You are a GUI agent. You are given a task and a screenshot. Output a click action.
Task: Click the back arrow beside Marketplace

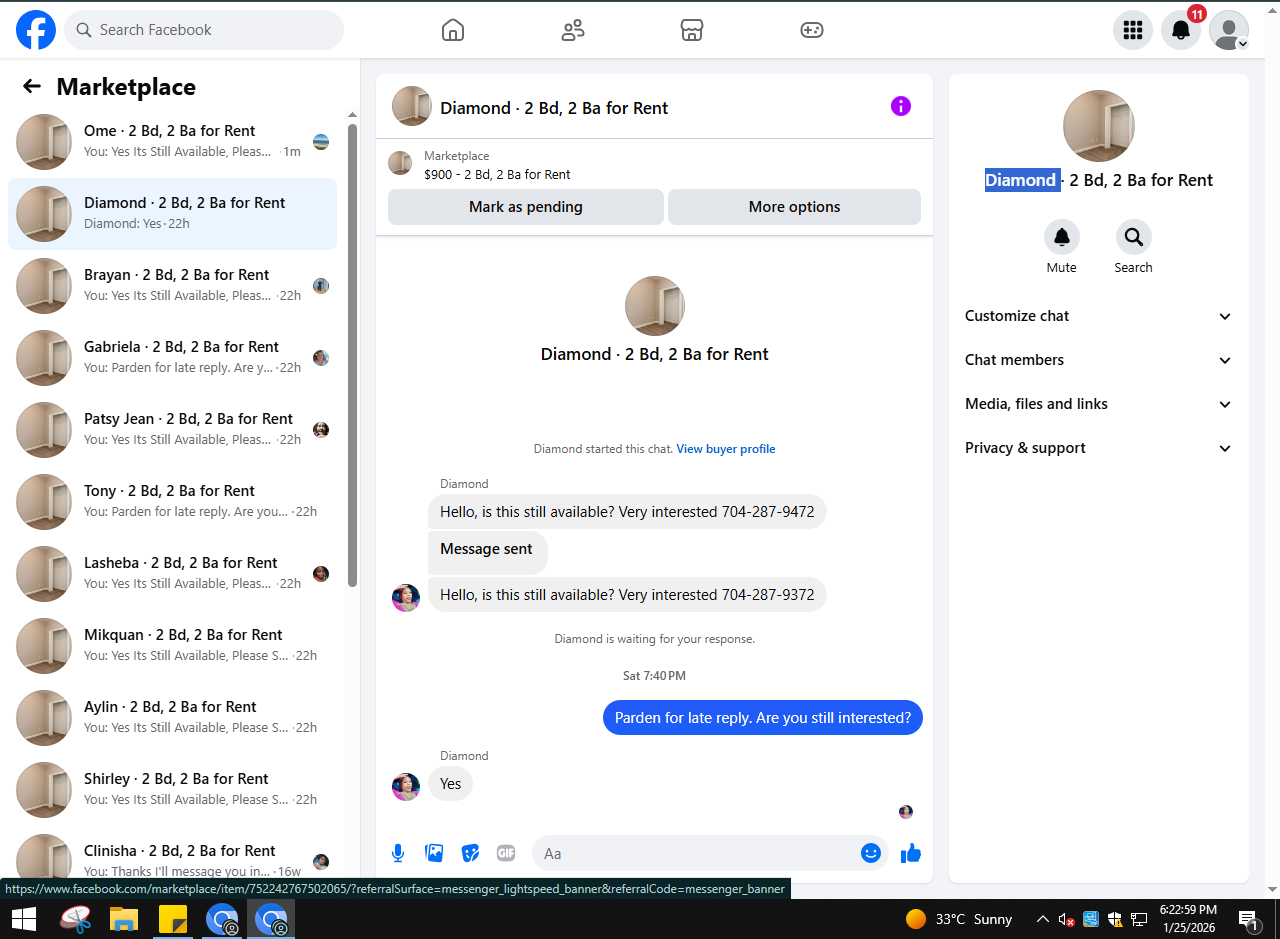pyautogui.click(x=32, y=87)
